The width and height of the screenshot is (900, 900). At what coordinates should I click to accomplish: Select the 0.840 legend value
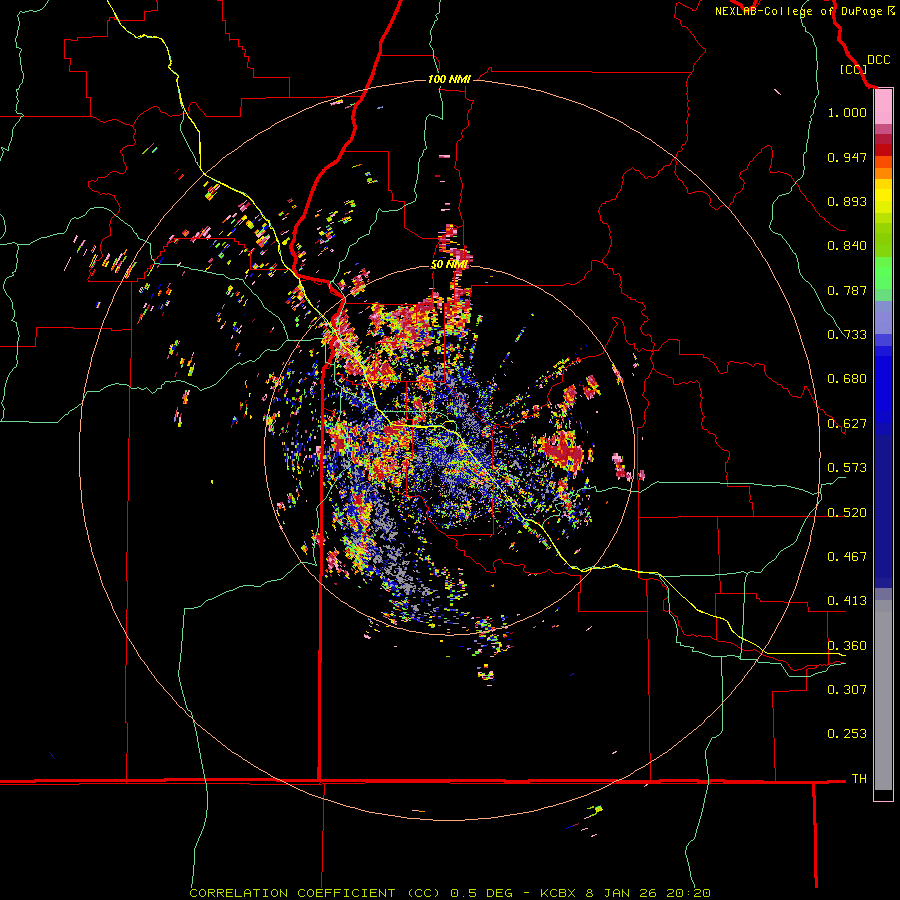coord(847,246)
